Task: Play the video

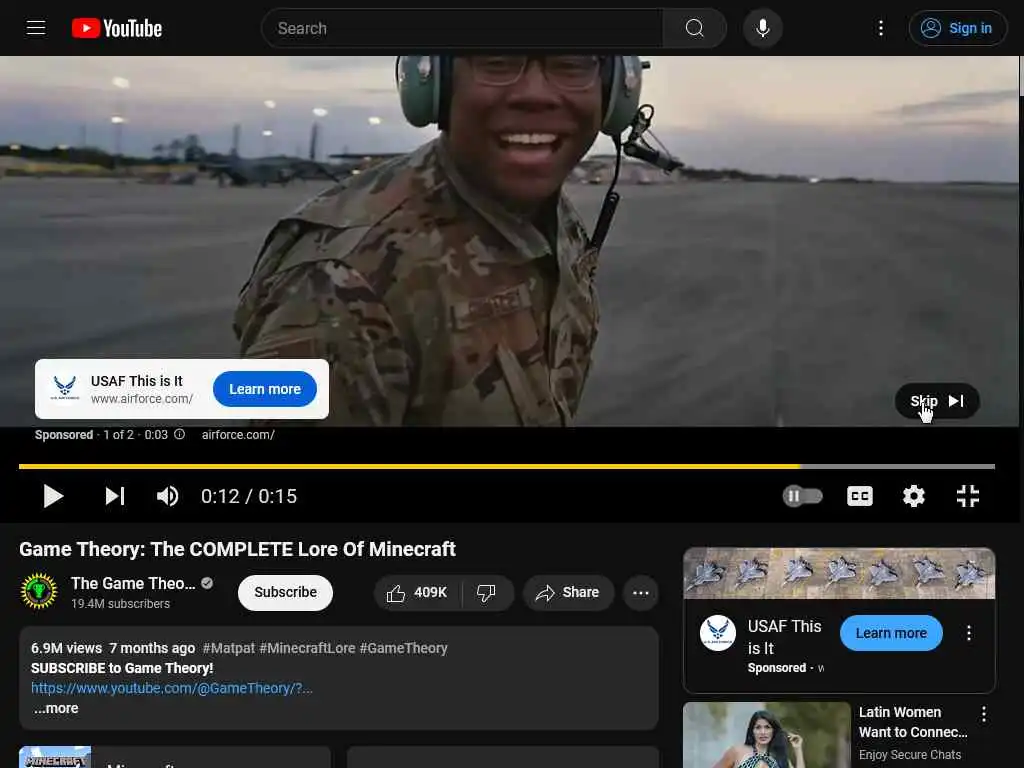Action: [x=53, y=496]
